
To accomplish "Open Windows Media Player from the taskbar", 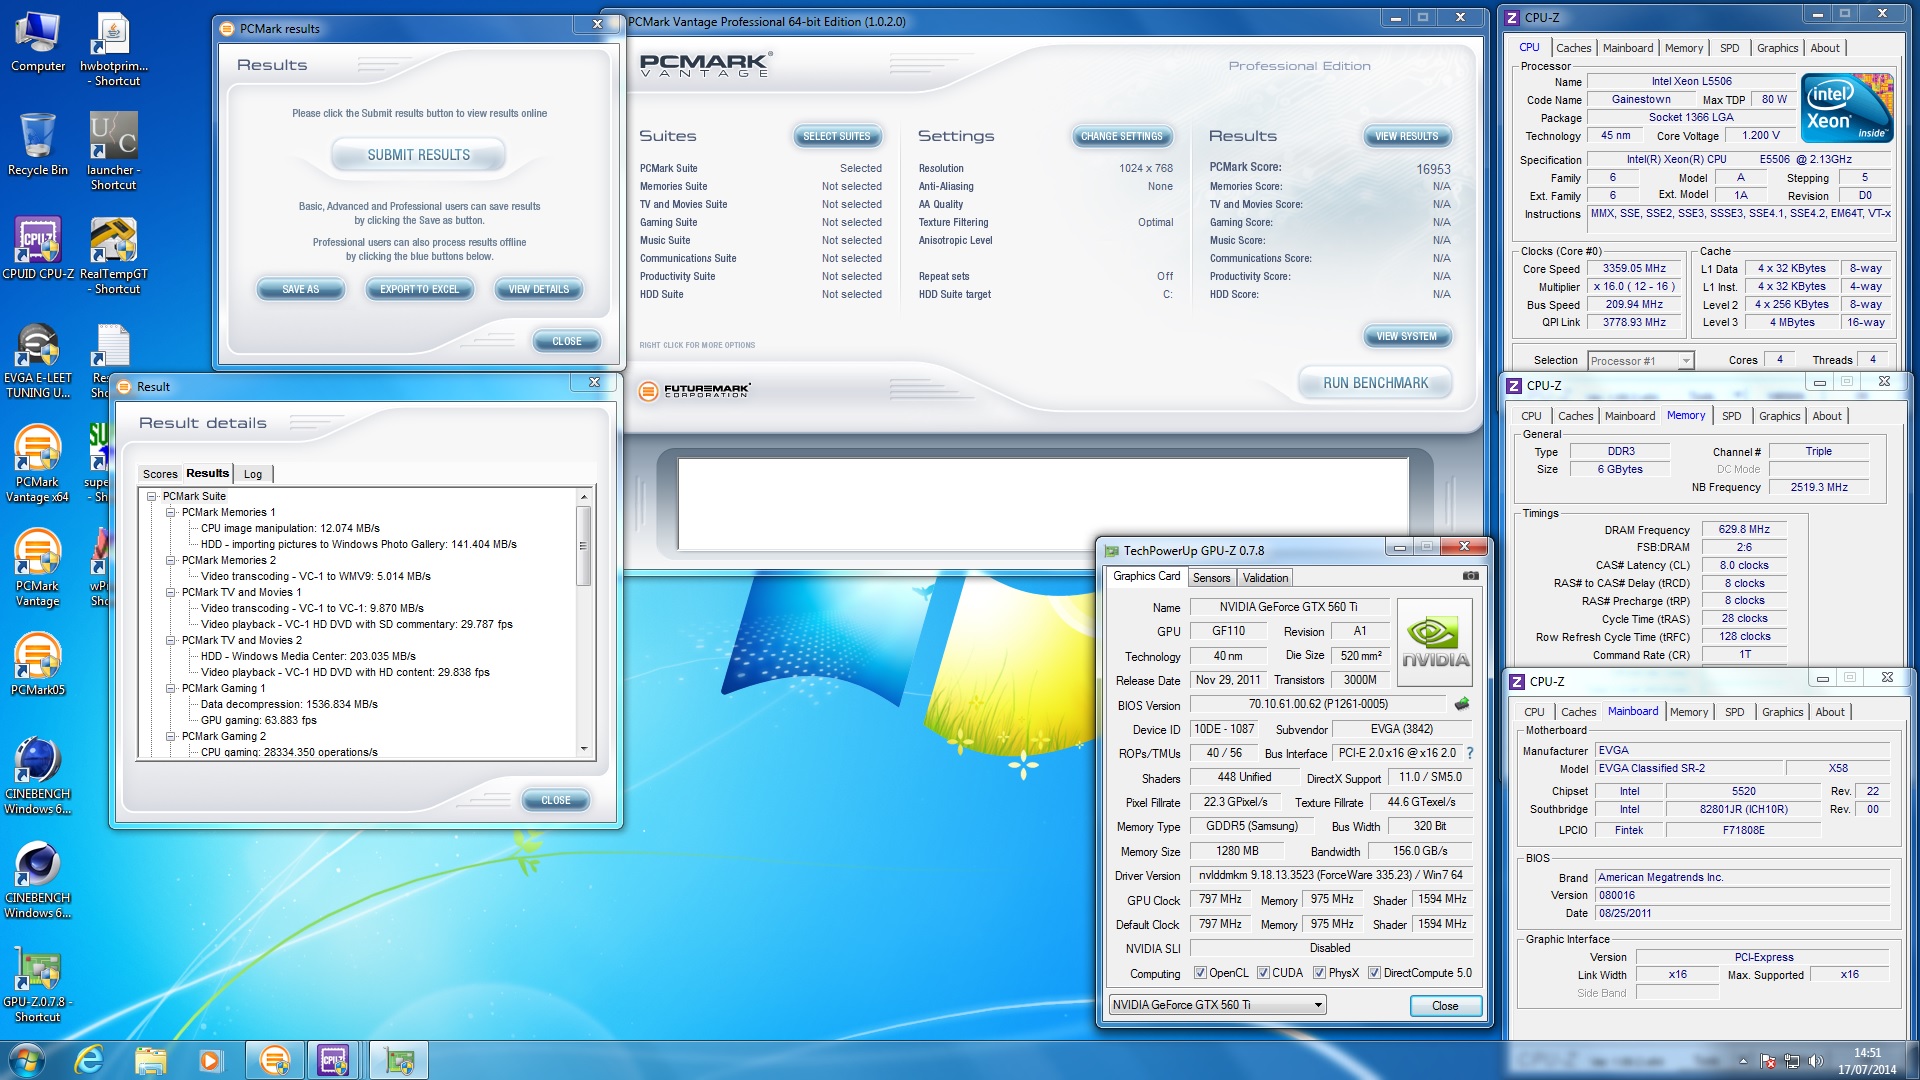I will pyautogui.click(x=210, y=1060).
